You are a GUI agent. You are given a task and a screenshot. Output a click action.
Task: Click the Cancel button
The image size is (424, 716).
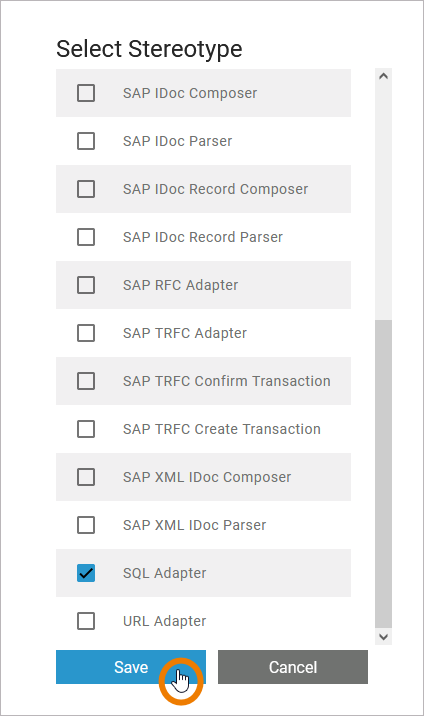pos(293,667)
